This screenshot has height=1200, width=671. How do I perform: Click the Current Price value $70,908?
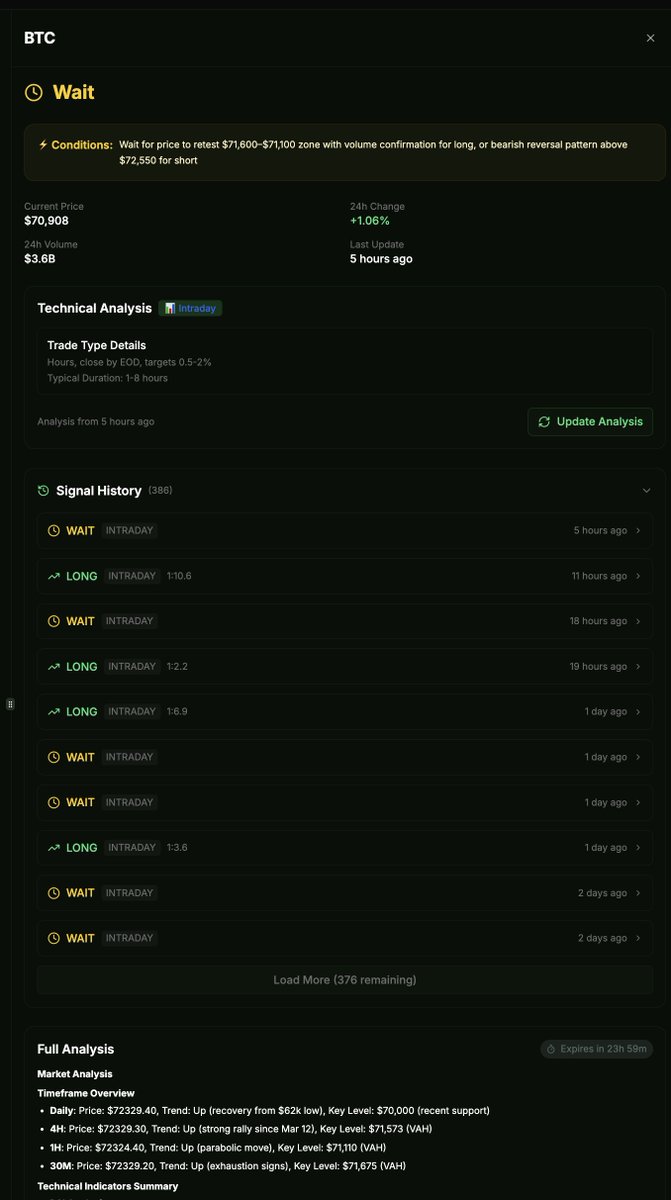click(46, 221)
